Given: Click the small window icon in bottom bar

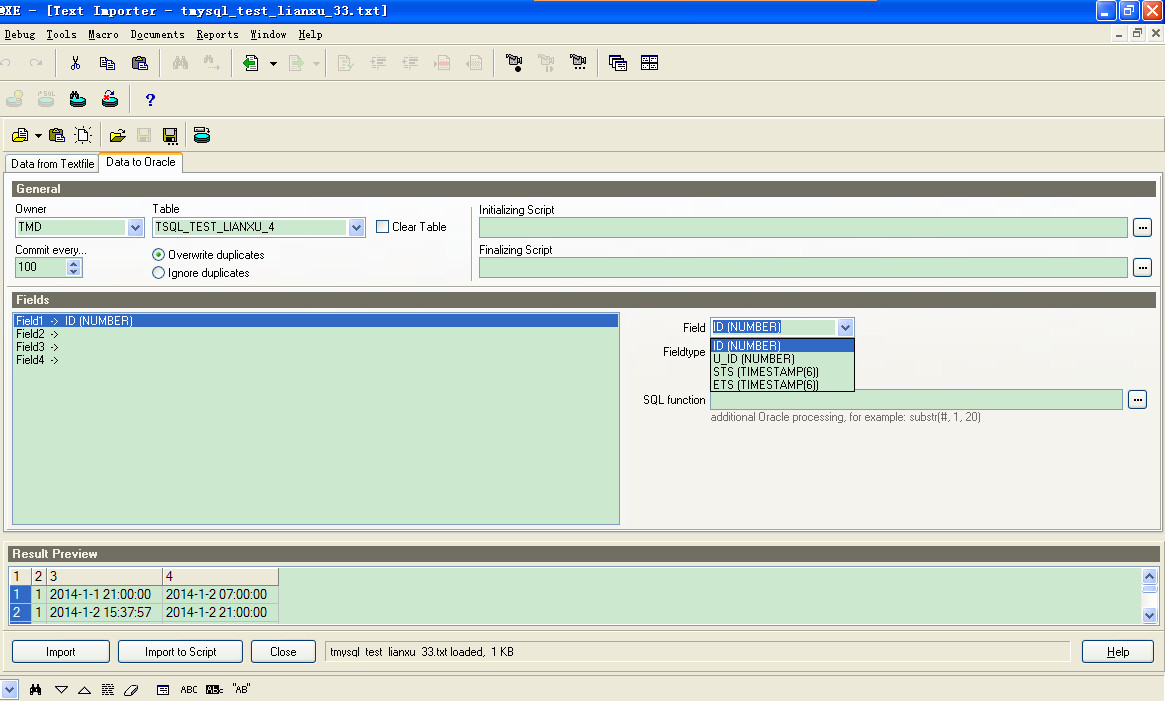Looking at the screenshot, I should pyautogui.click(x=163, y=690).
